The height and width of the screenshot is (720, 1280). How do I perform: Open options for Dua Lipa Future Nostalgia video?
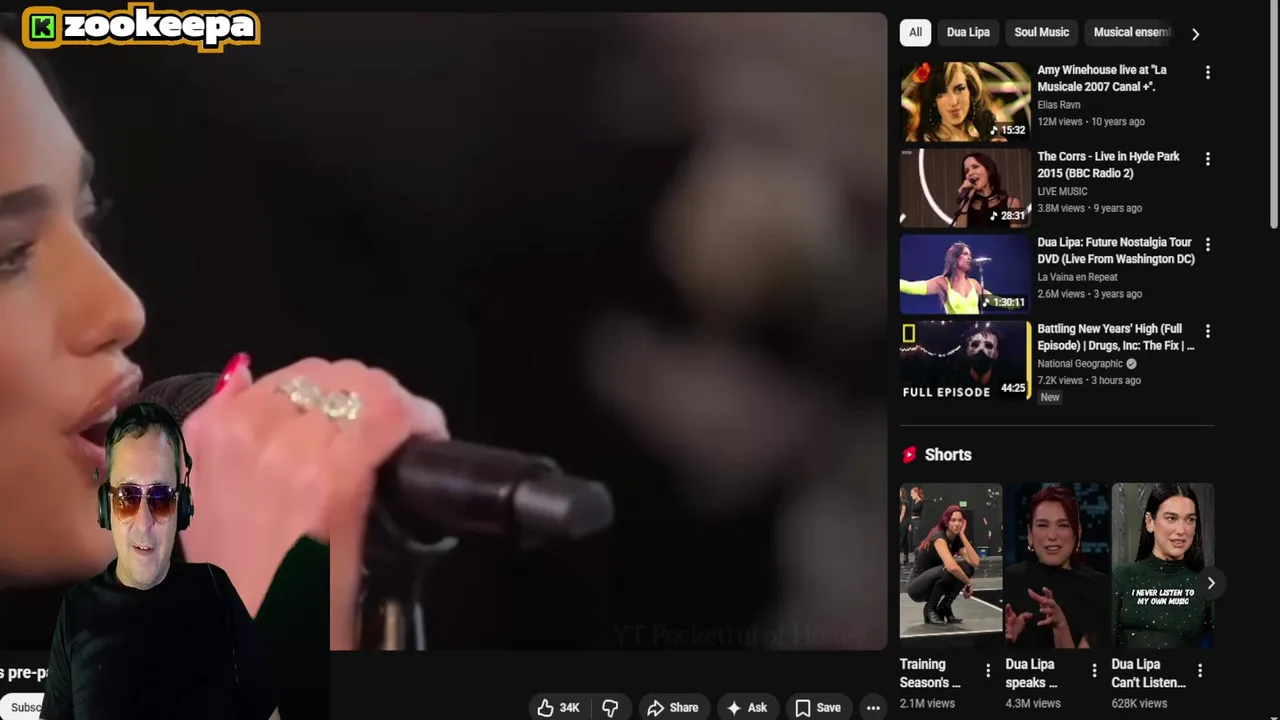click(x=1207, y=245)
